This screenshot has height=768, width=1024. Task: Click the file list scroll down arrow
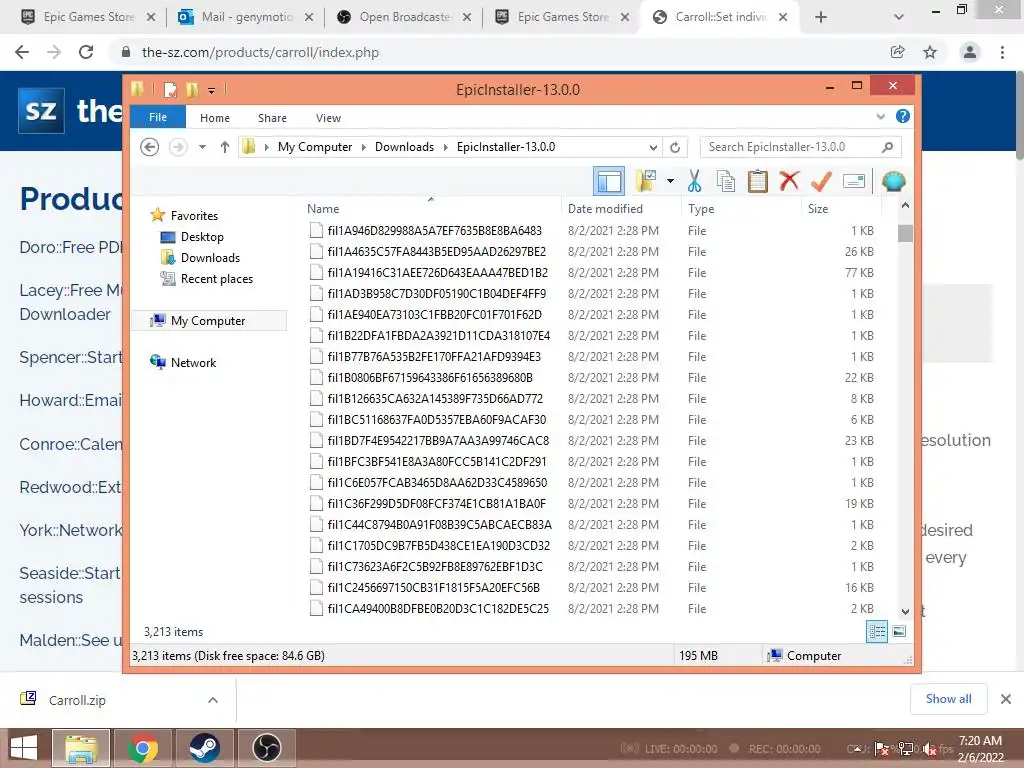pos(905,612)
